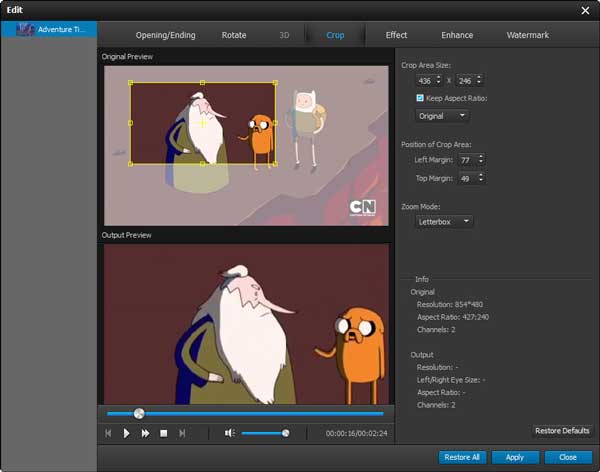This screenshot has width=600, height=472.
Task: Decrease crop height with down arrow
Action: tap(479, 83)
